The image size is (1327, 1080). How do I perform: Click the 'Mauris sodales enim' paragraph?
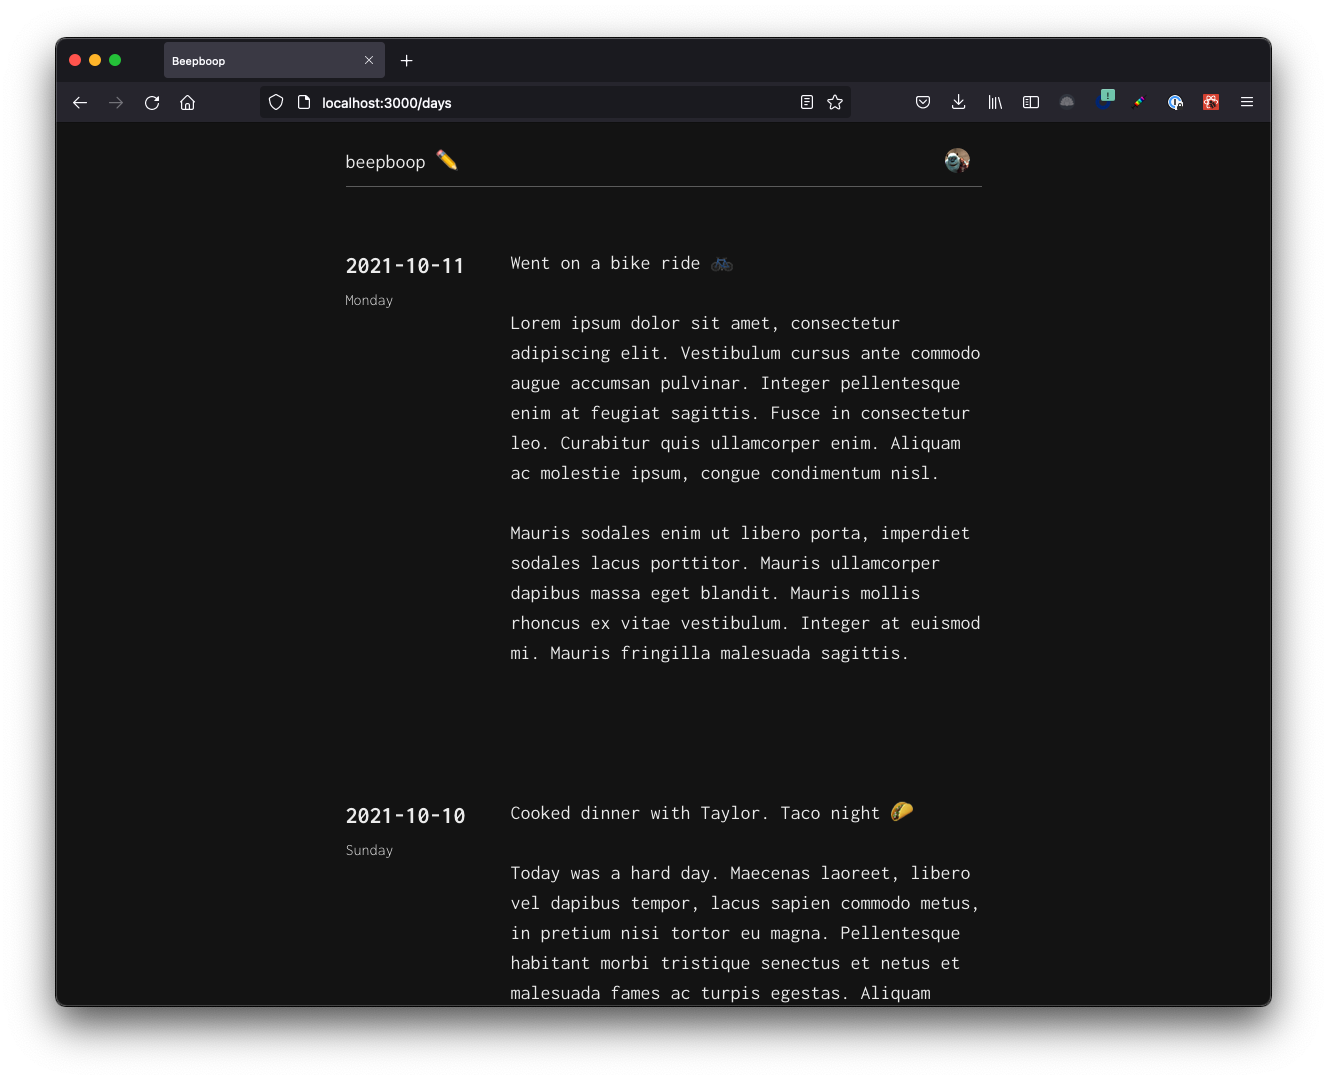tap(745, 593)
